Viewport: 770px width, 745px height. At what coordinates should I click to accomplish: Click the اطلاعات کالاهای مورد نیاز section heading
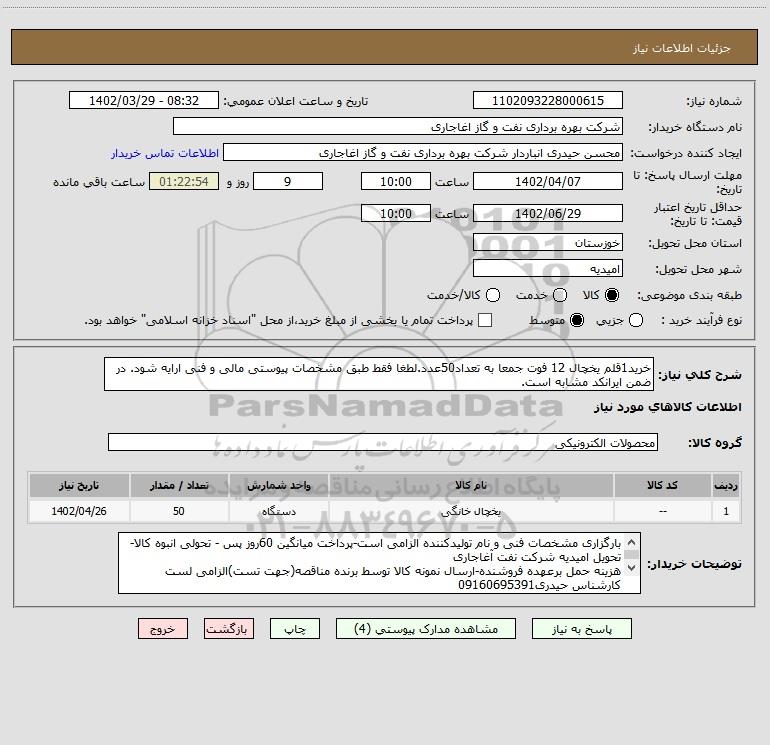coord(668,407)
